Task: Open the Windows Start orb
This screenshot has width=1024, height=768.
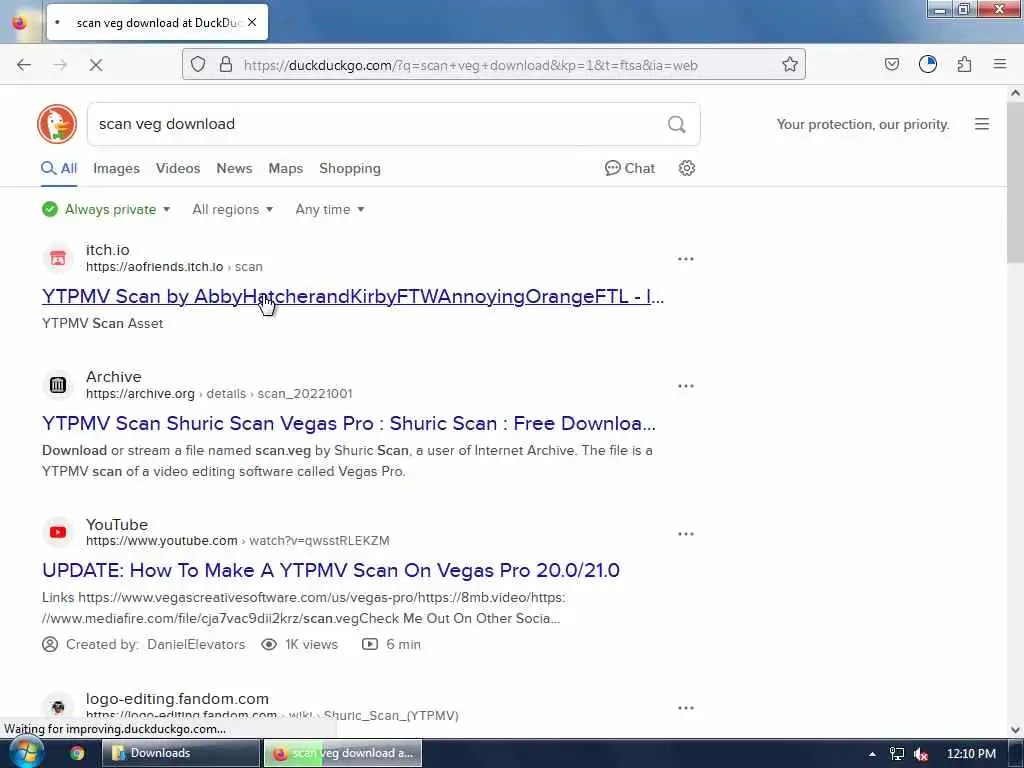Action: click(x=26, y=752)
